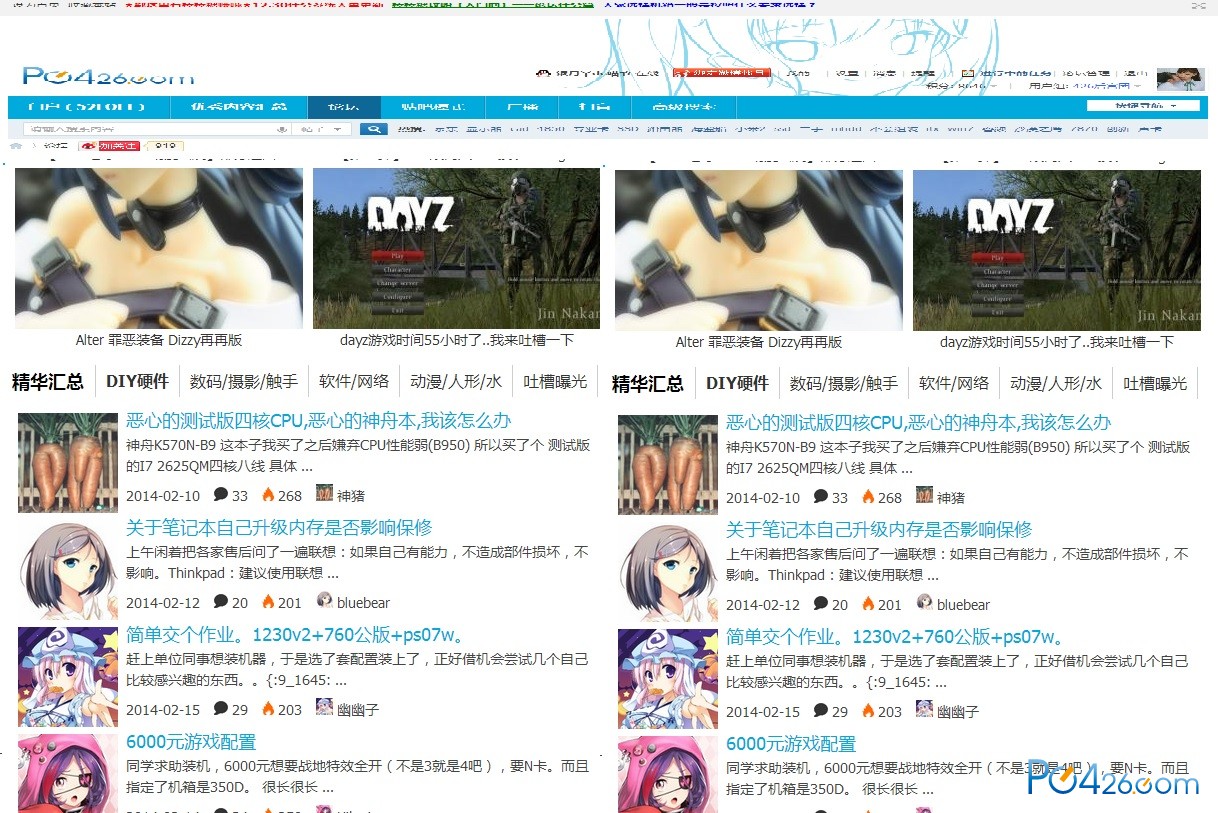Image resolution: width=1218 pixels, height=813 pixels.
Task: Select the DIY硬件 tab in the right column
Action: [737, 383]
